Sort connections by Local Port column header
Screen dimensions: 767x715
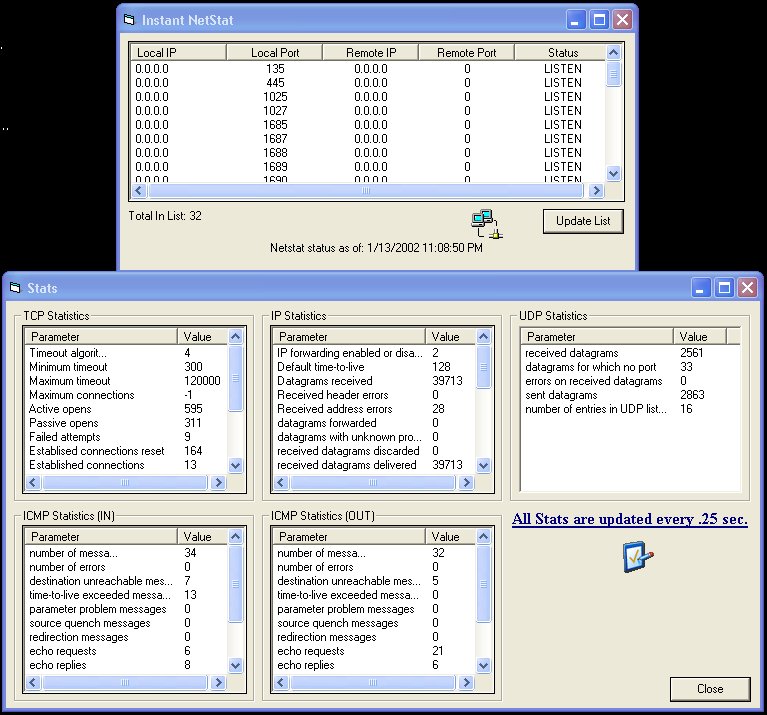pyautogui.click(x=274, y=52)
